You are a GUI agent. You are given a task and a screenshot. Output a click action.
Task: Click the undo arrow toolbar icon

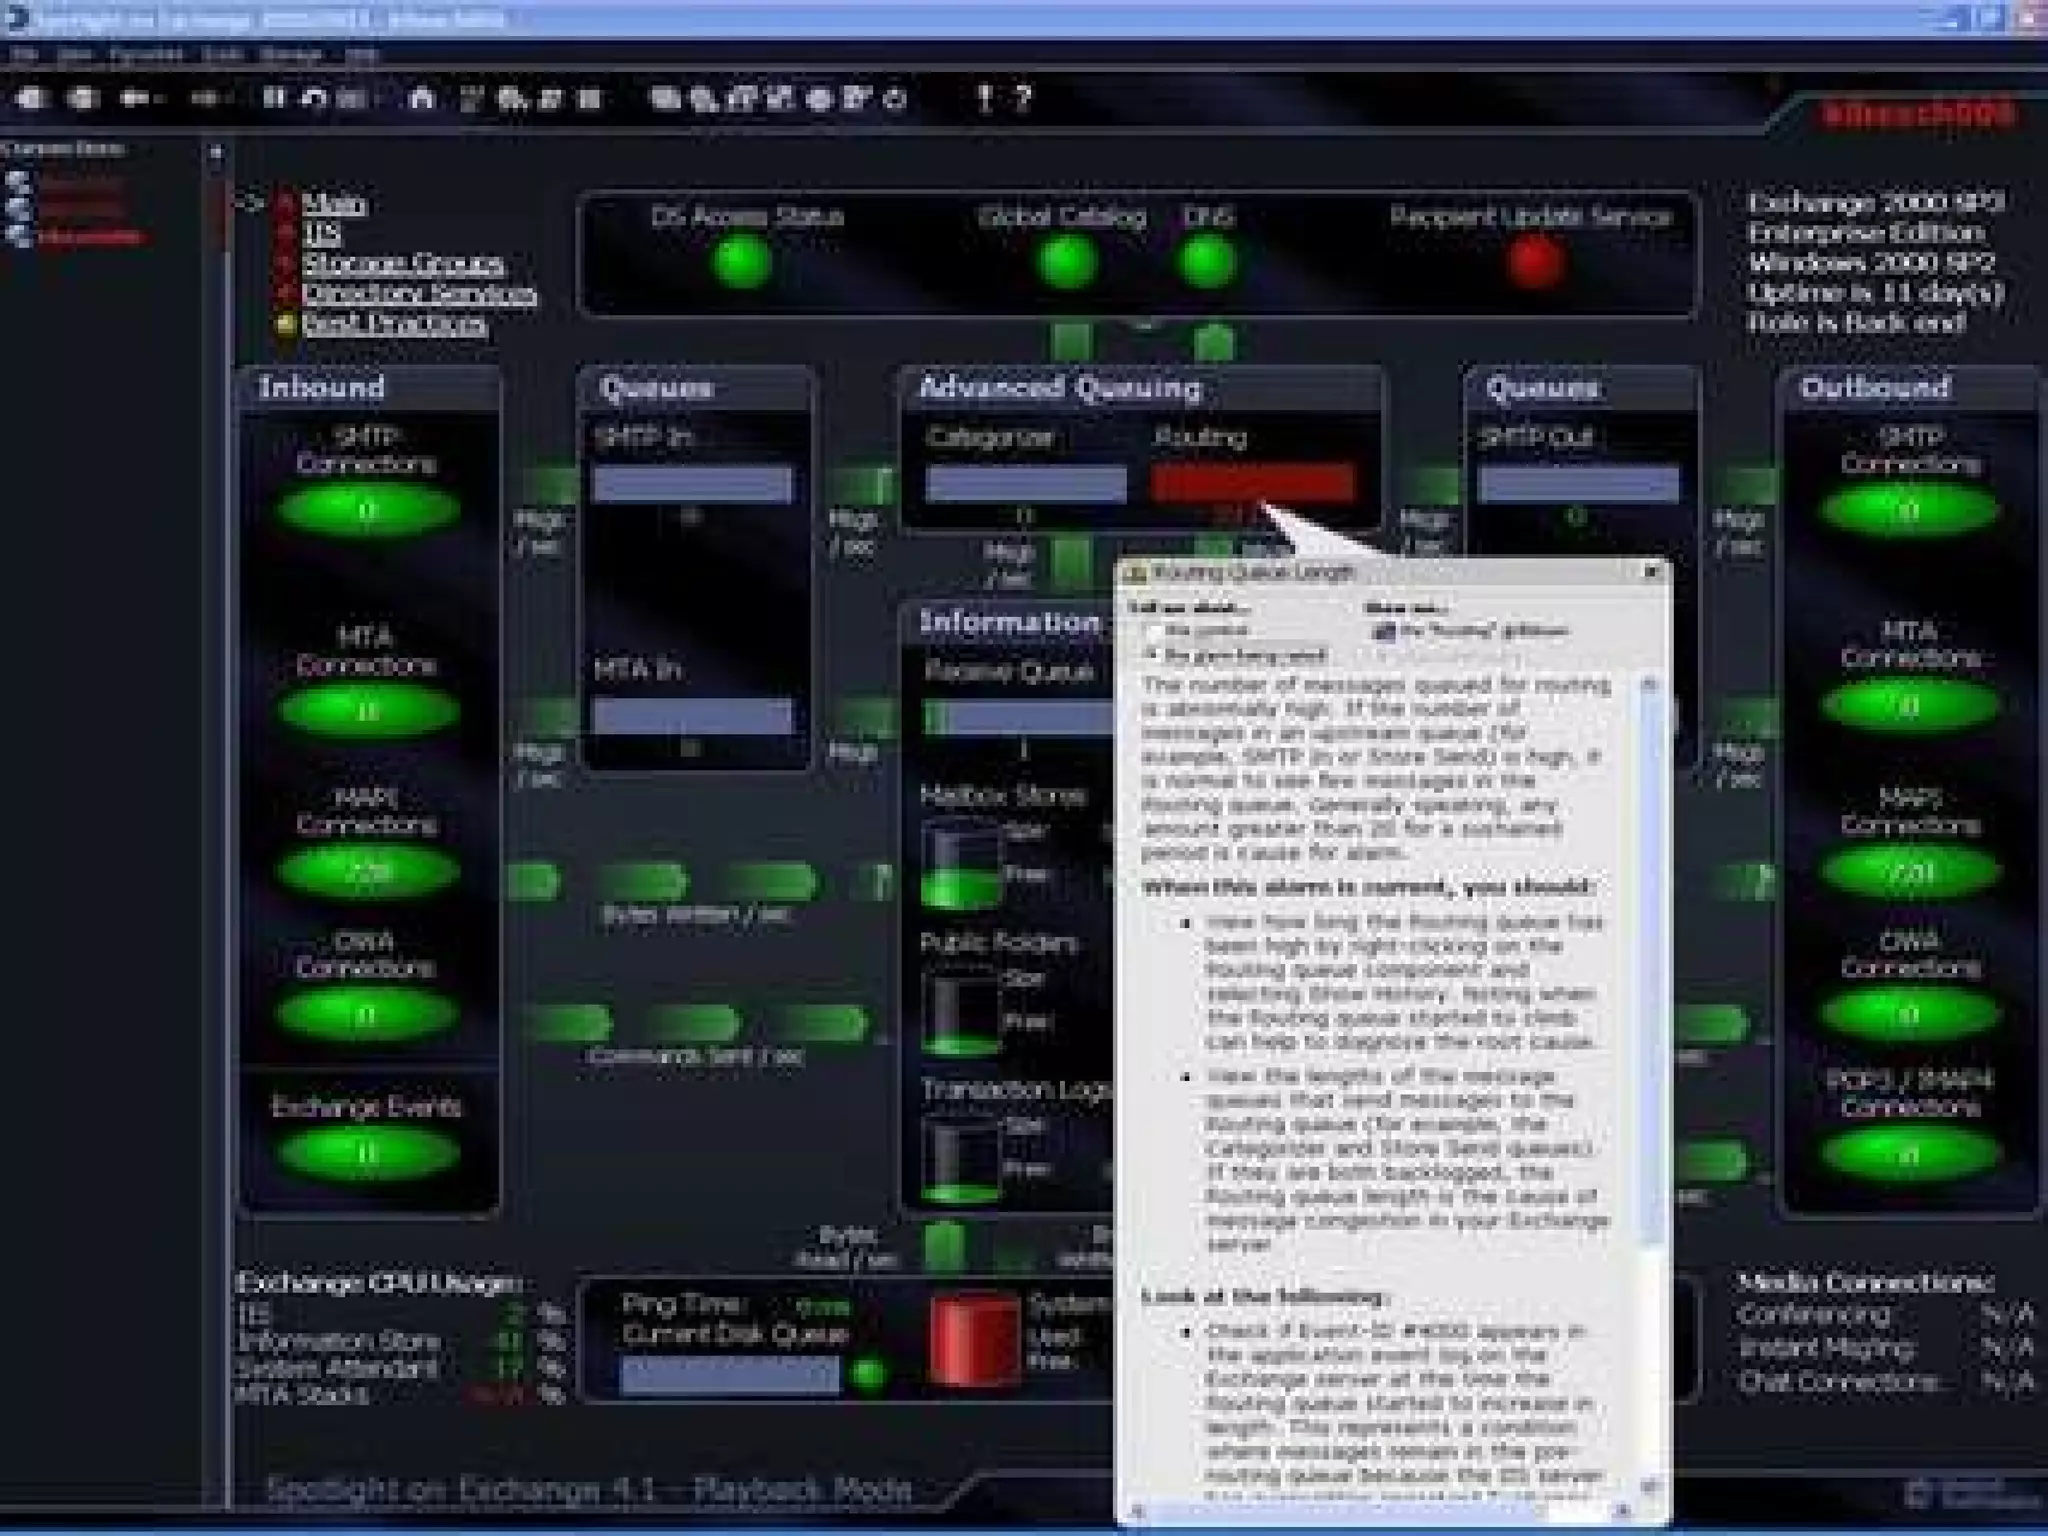tap(314, 98)
